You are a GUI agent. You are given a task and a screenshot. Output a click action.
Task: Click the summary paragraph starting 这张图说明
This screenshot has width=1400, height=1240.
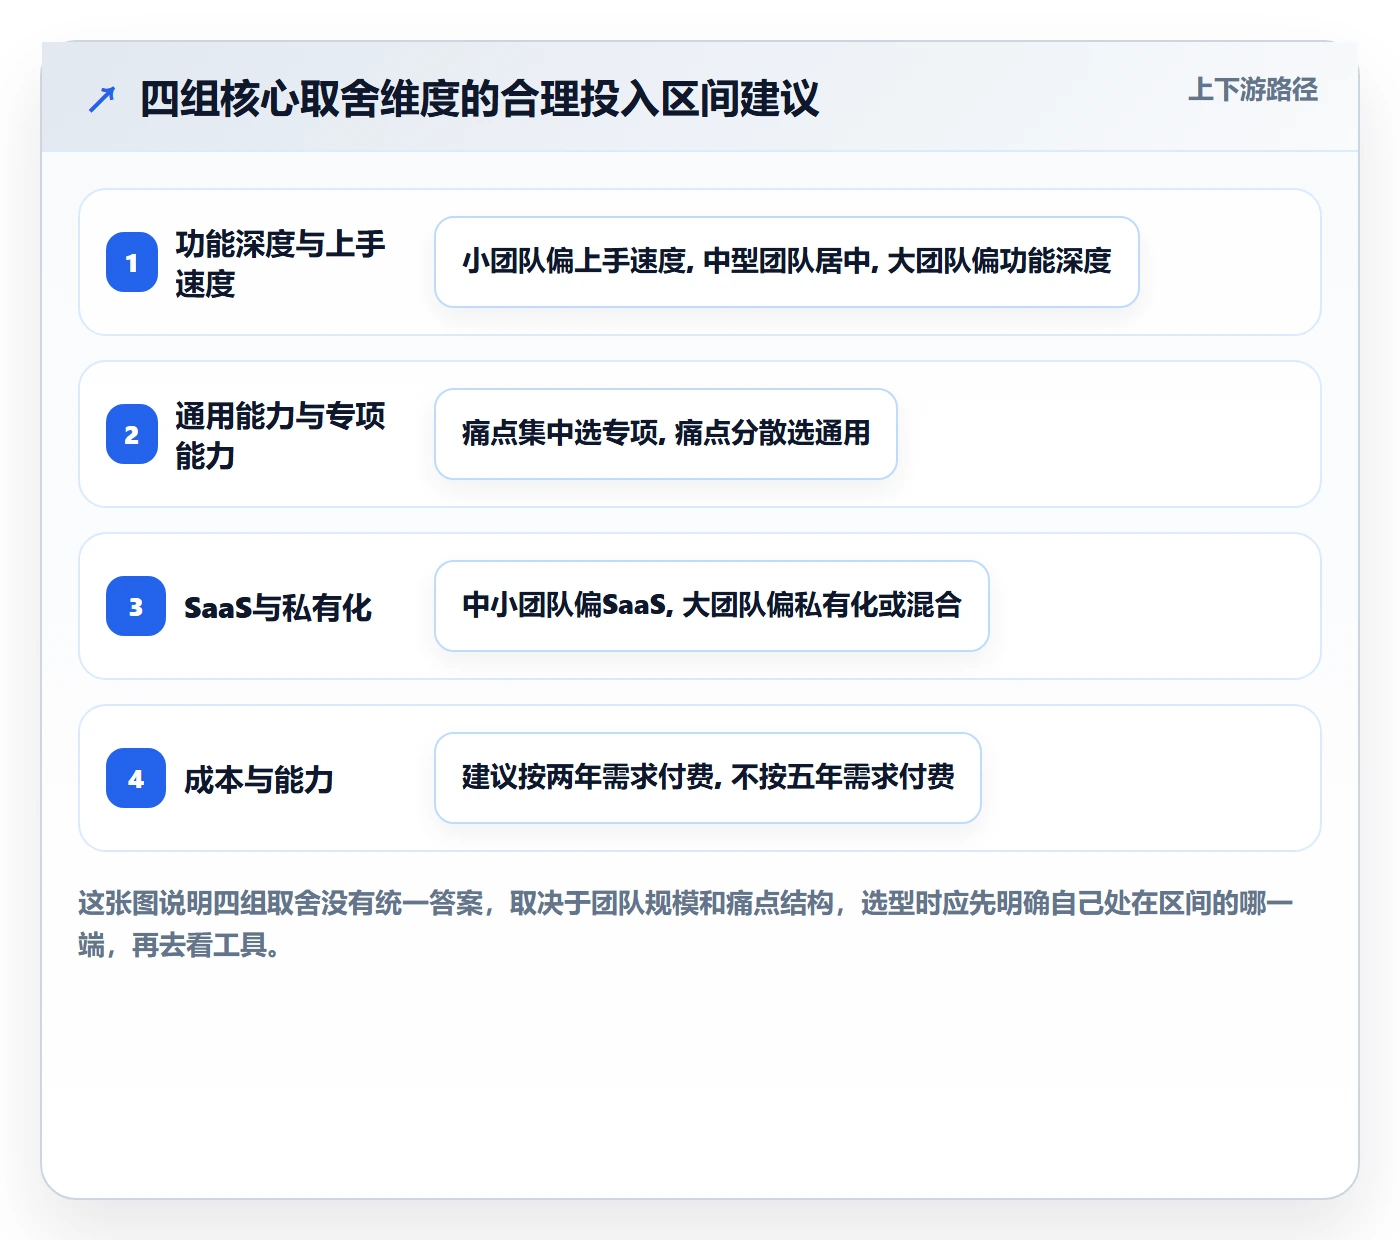tap(686, 924)
